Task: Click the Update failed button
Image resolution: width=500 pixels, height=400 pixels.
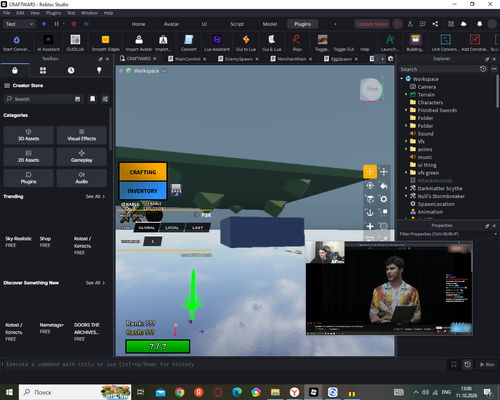Action: coord(372,24)
